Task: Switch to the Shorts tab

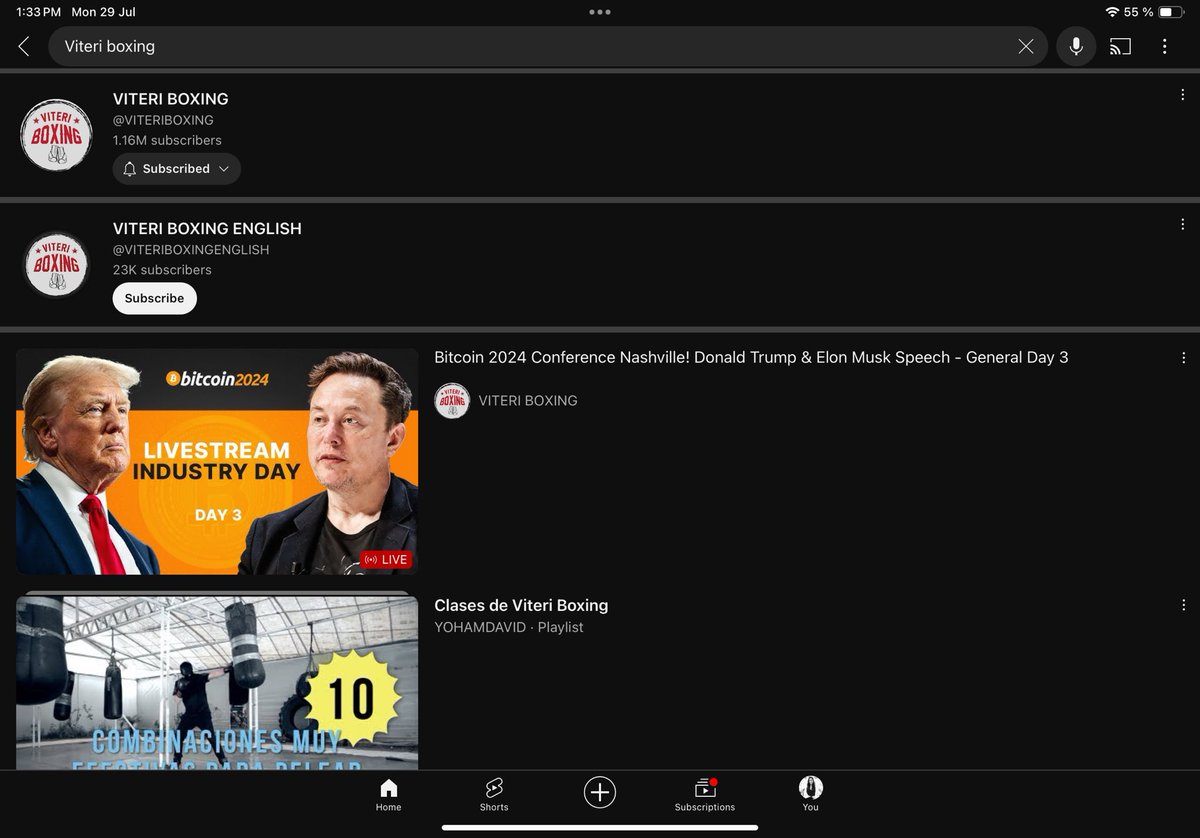Action: [494, 795]
